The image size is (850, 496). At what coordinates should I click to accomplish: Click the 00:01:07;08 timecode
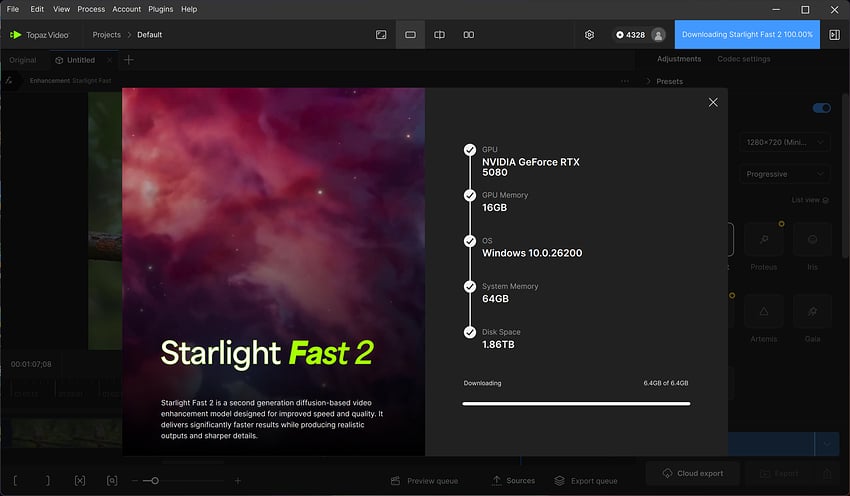[x=31, y=364]
